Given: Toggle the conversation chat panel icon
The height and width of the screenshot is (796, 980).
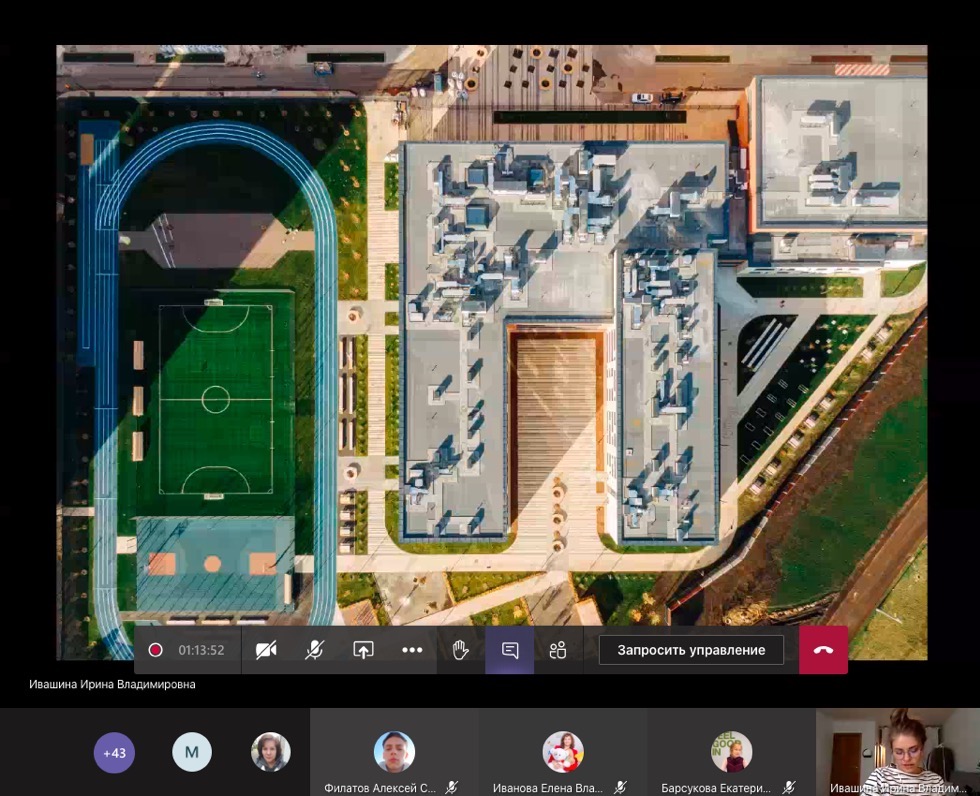Looking at the screenshot, I should tap(510, 650).
